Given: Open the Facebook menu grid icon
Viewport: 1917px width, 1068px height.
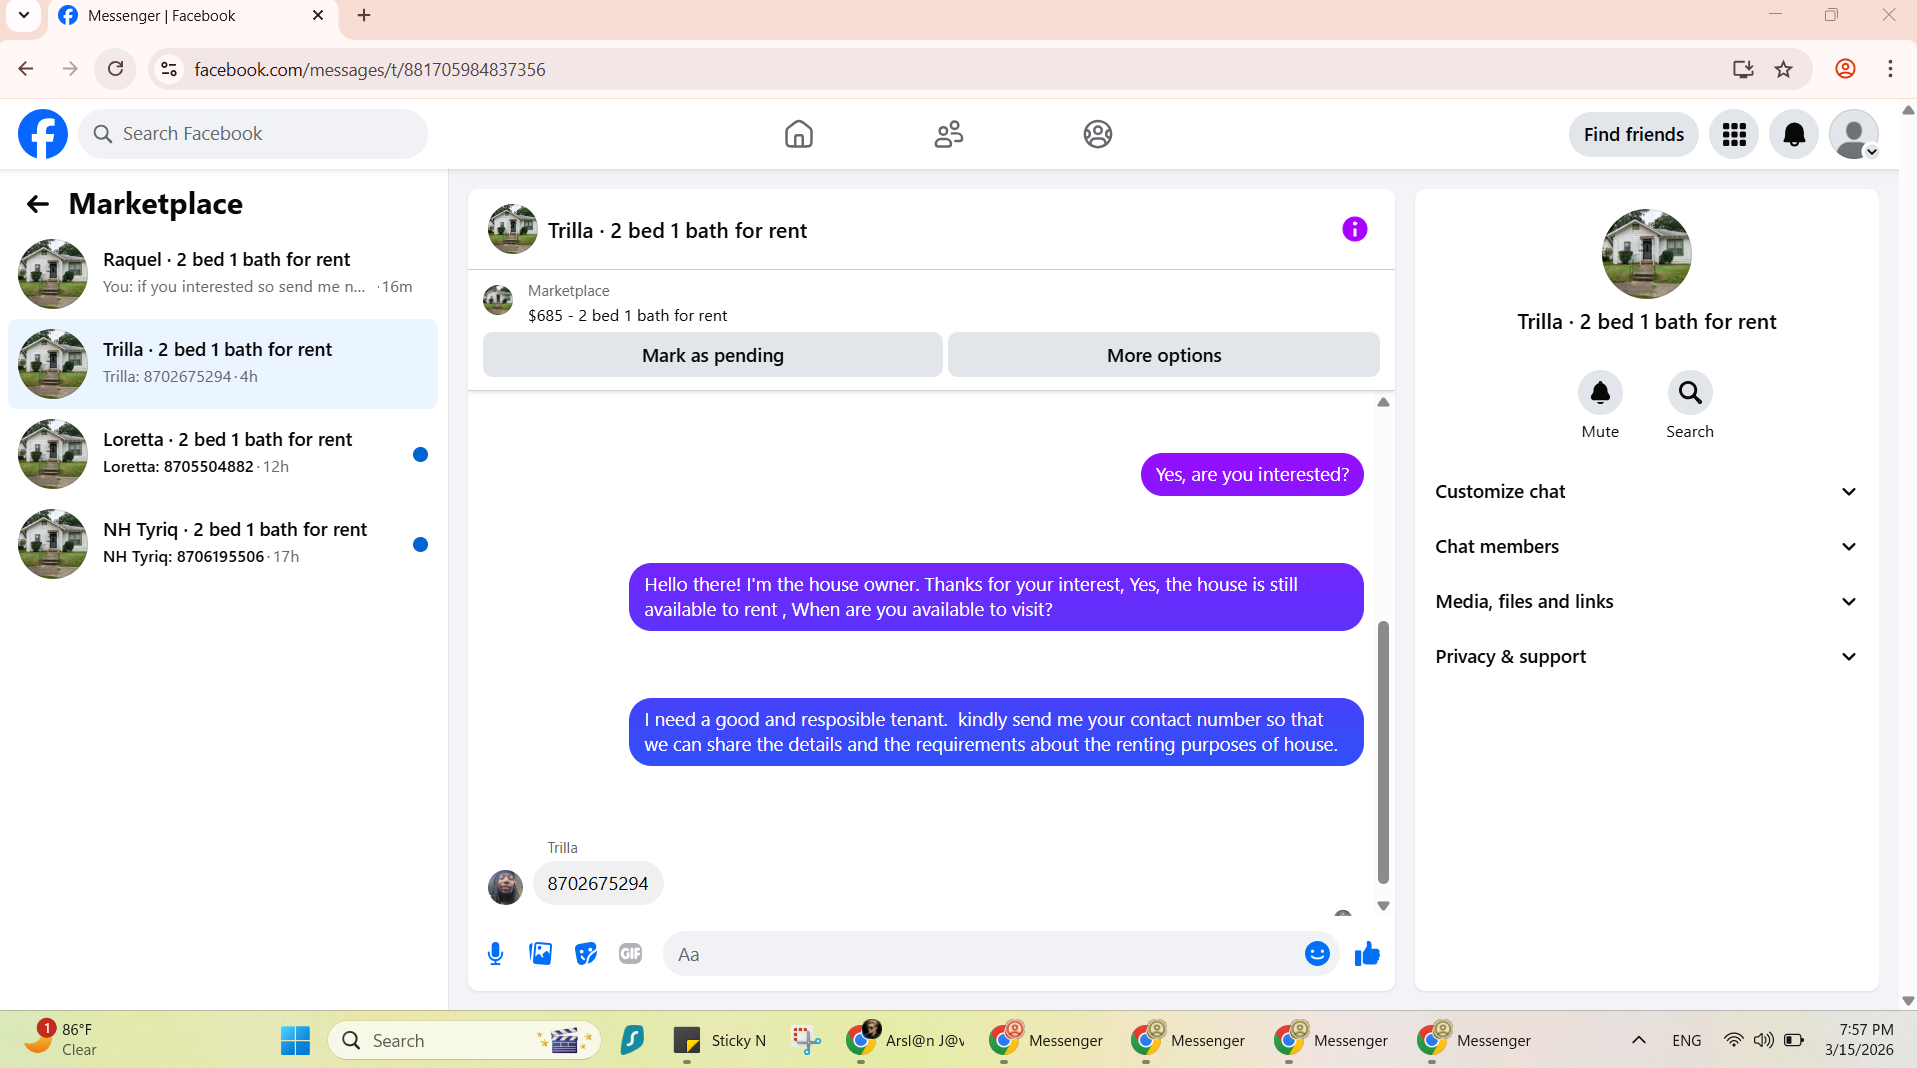Looking at the screenshot, I should click(x=1734, y=134).
